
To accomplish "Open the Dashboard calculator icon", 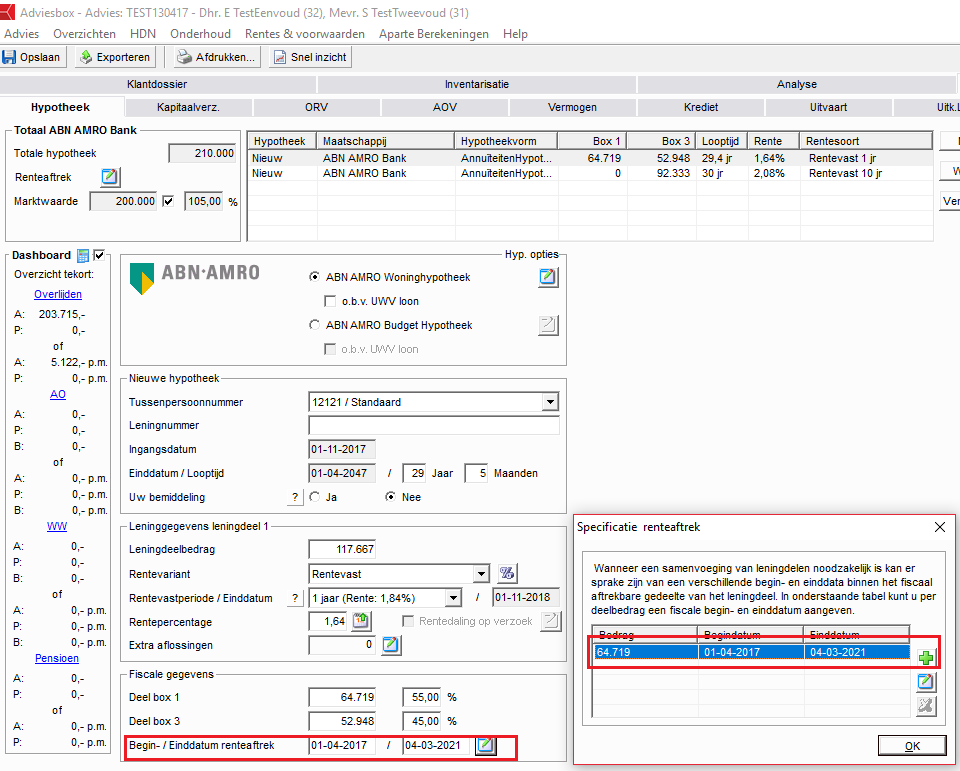I will (83, 255).
